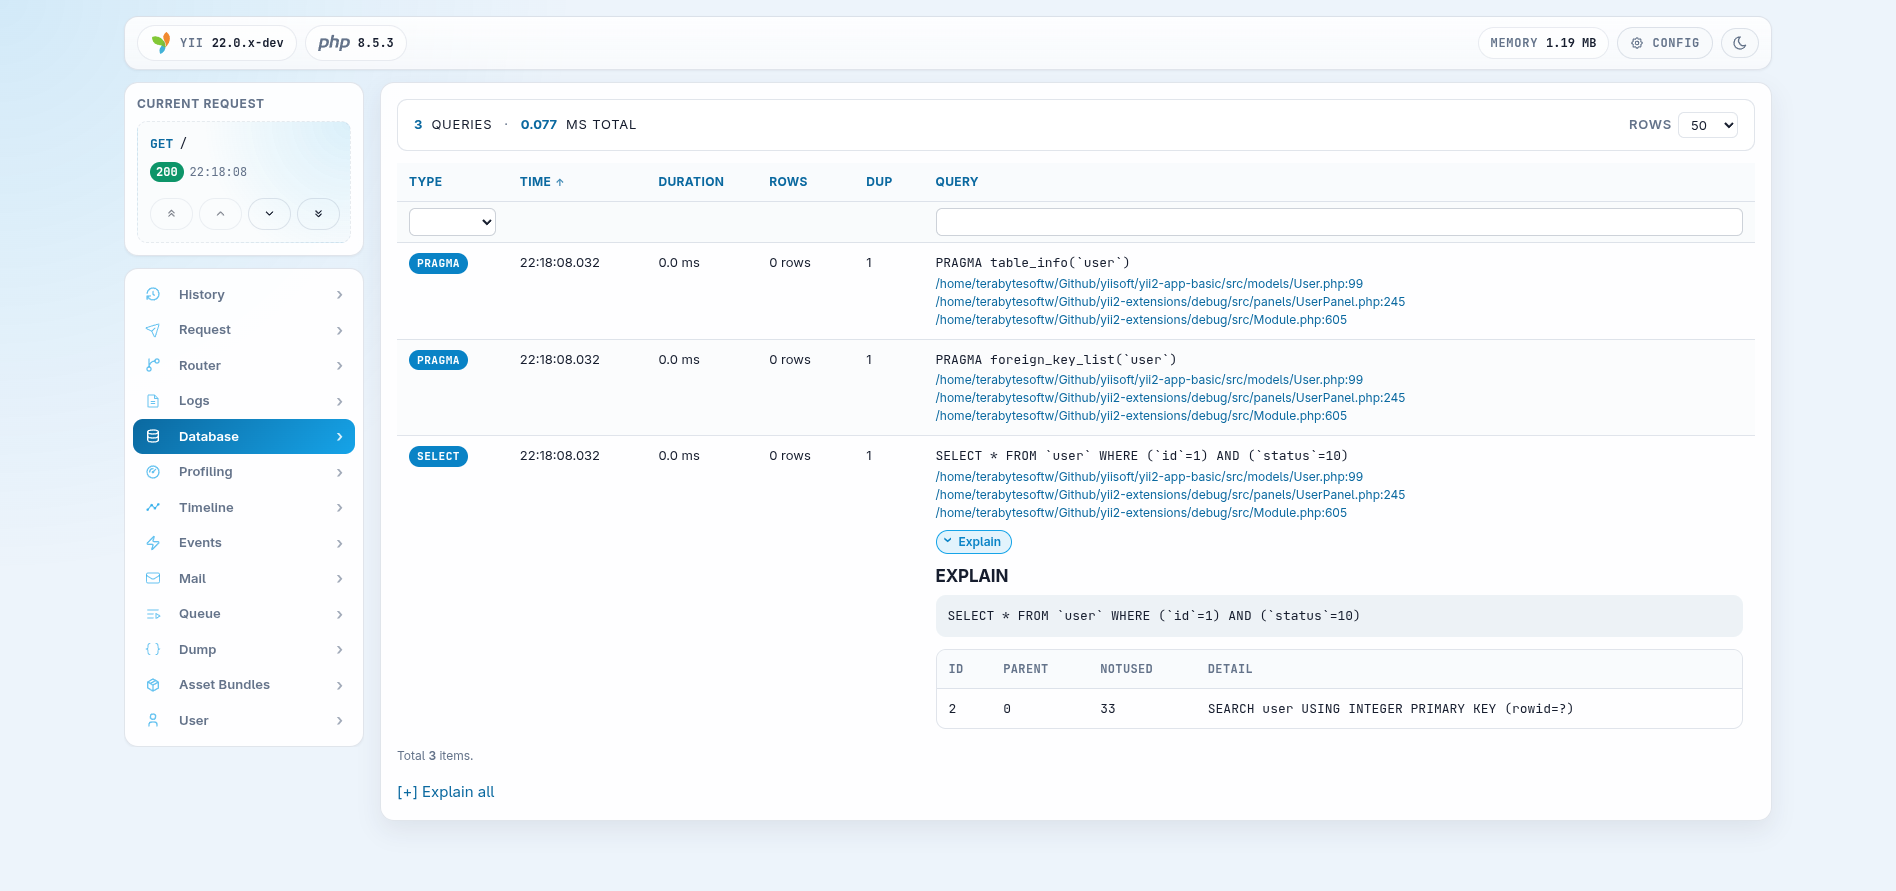Open the History menu item
This screenshot has width=1896, height=891.
point(244,294)
